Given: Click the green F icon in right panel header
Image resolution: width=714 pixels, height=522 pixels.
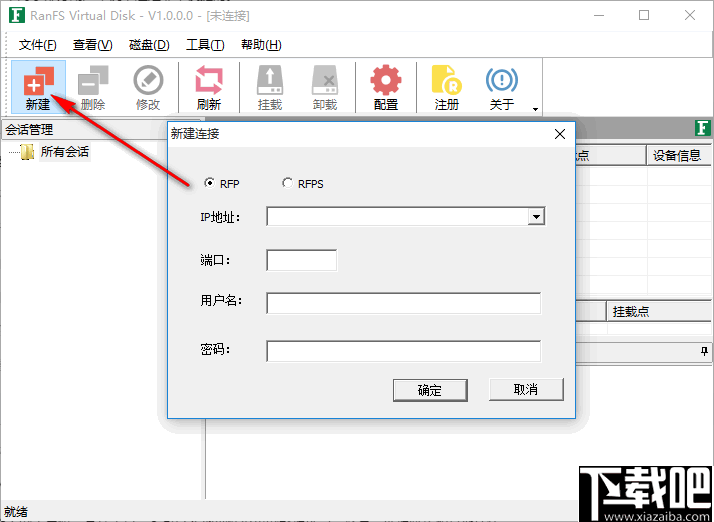Looking at the screenshot, I should coord(703,128).
